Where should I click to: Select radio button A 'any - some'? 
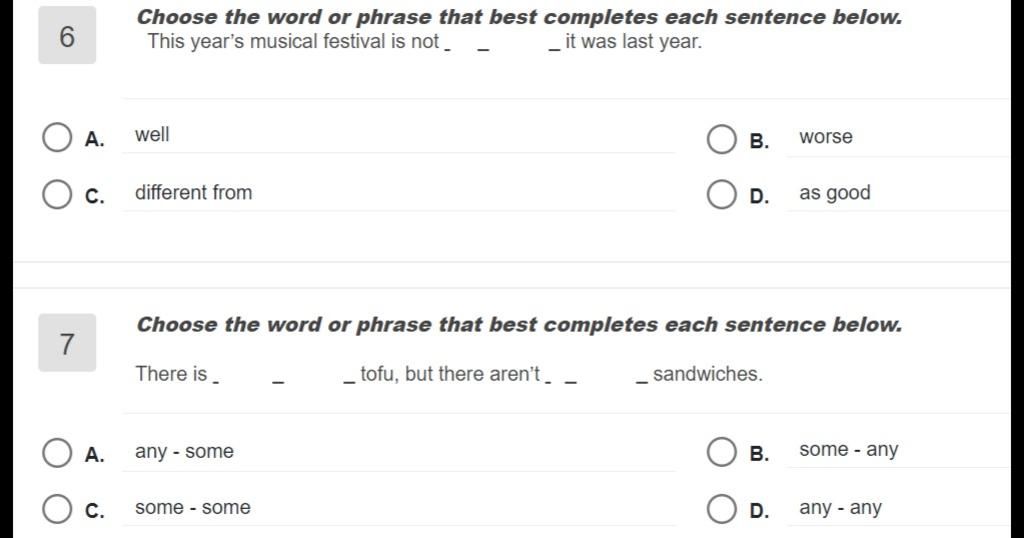(57, 452)
